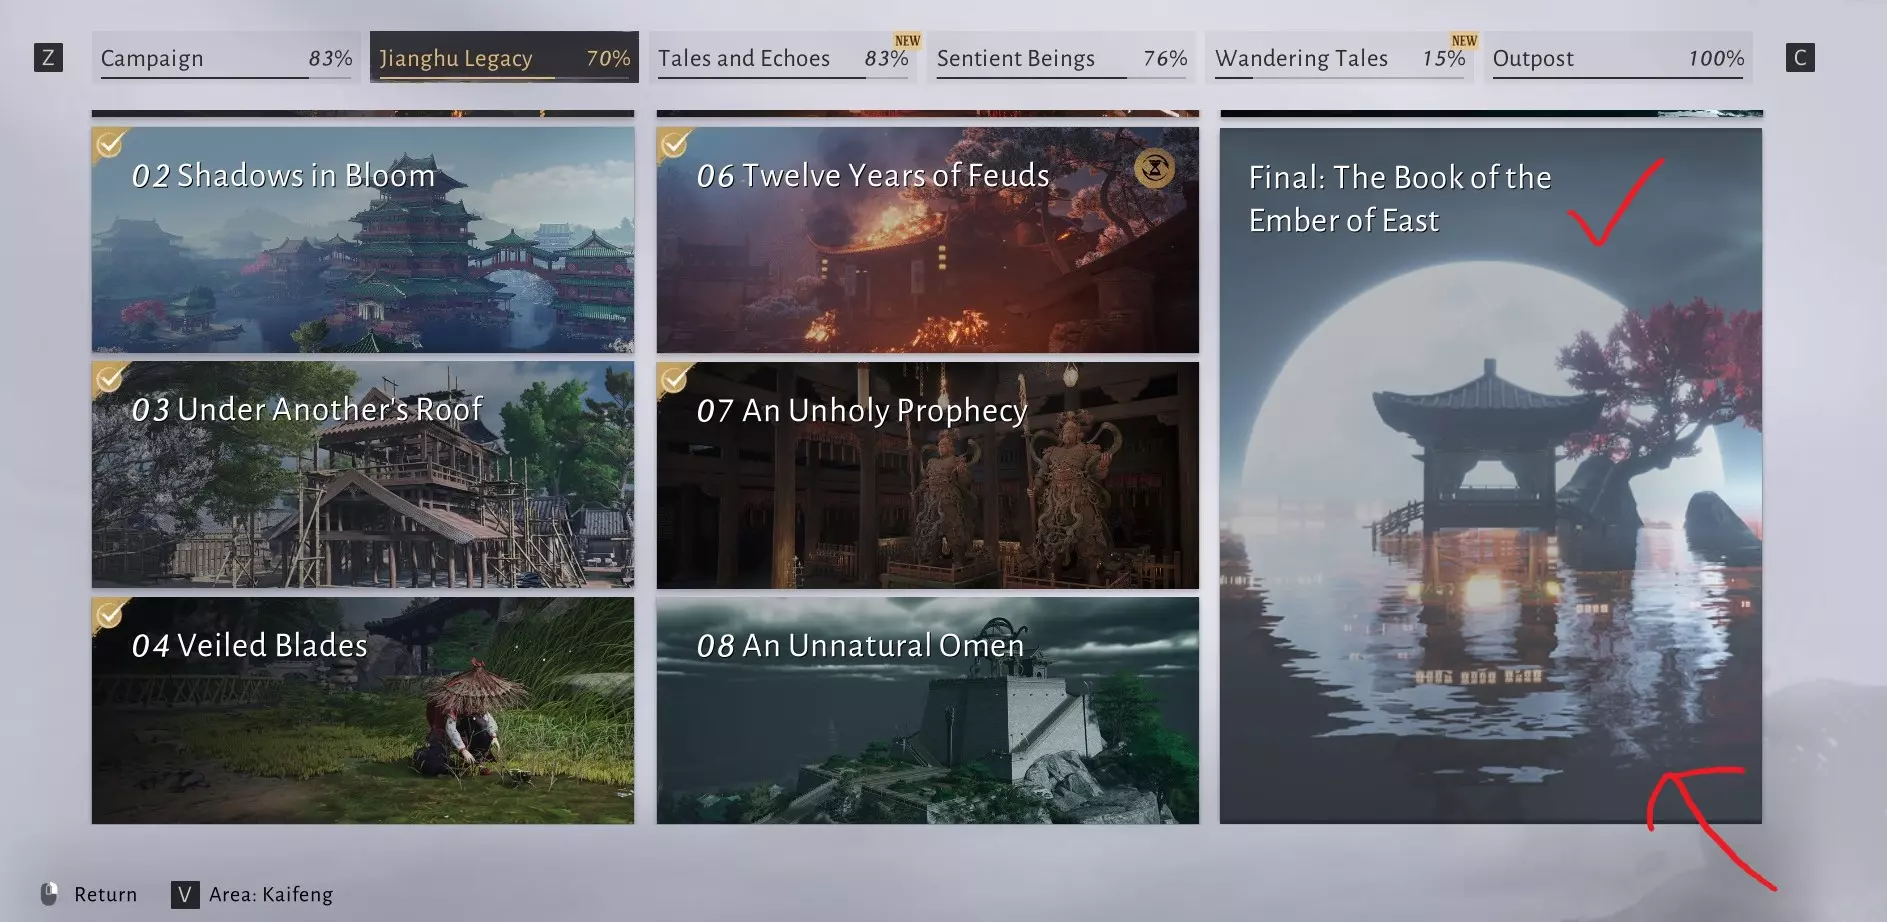Screen dimensions: 1887x922
Task: Switch to the Campaign tab
Action: pos(226,57)
